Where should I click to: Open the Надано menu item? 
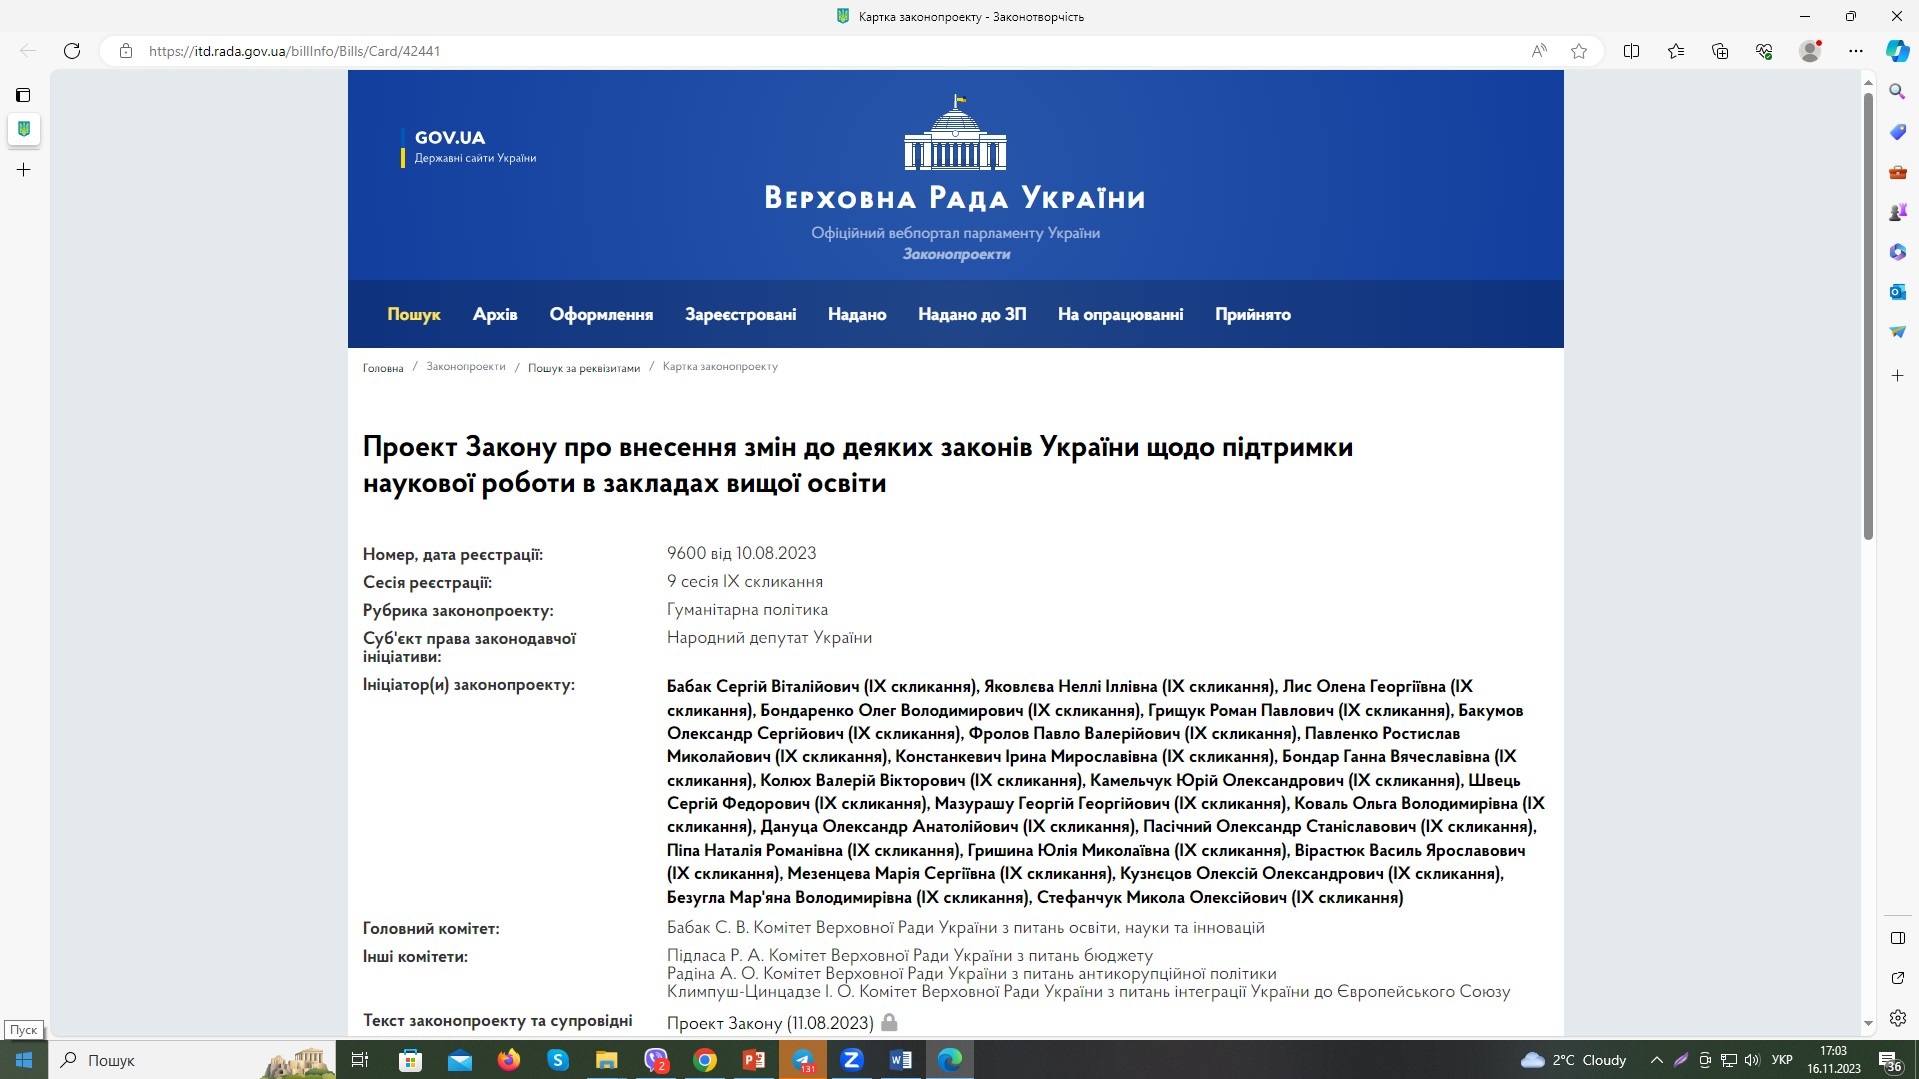[857, 314]
